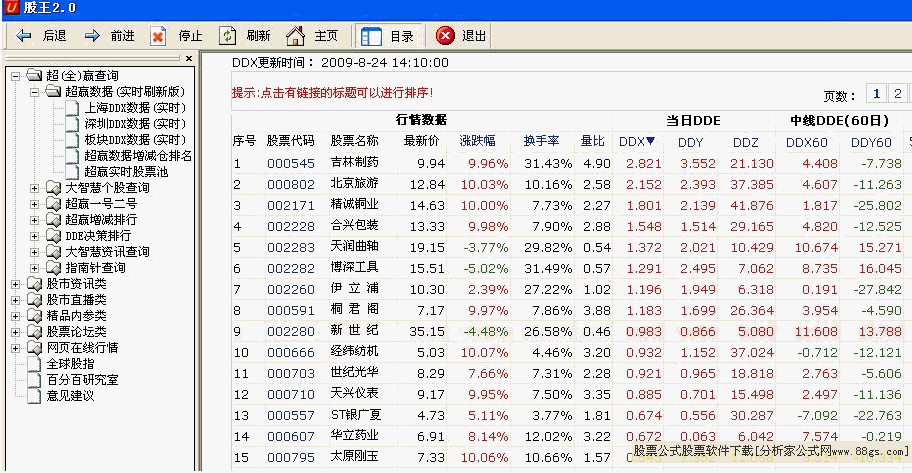The image size is (912, 473).
Task: Sort by DDX60 column header
Action: [x=807, y=142]
